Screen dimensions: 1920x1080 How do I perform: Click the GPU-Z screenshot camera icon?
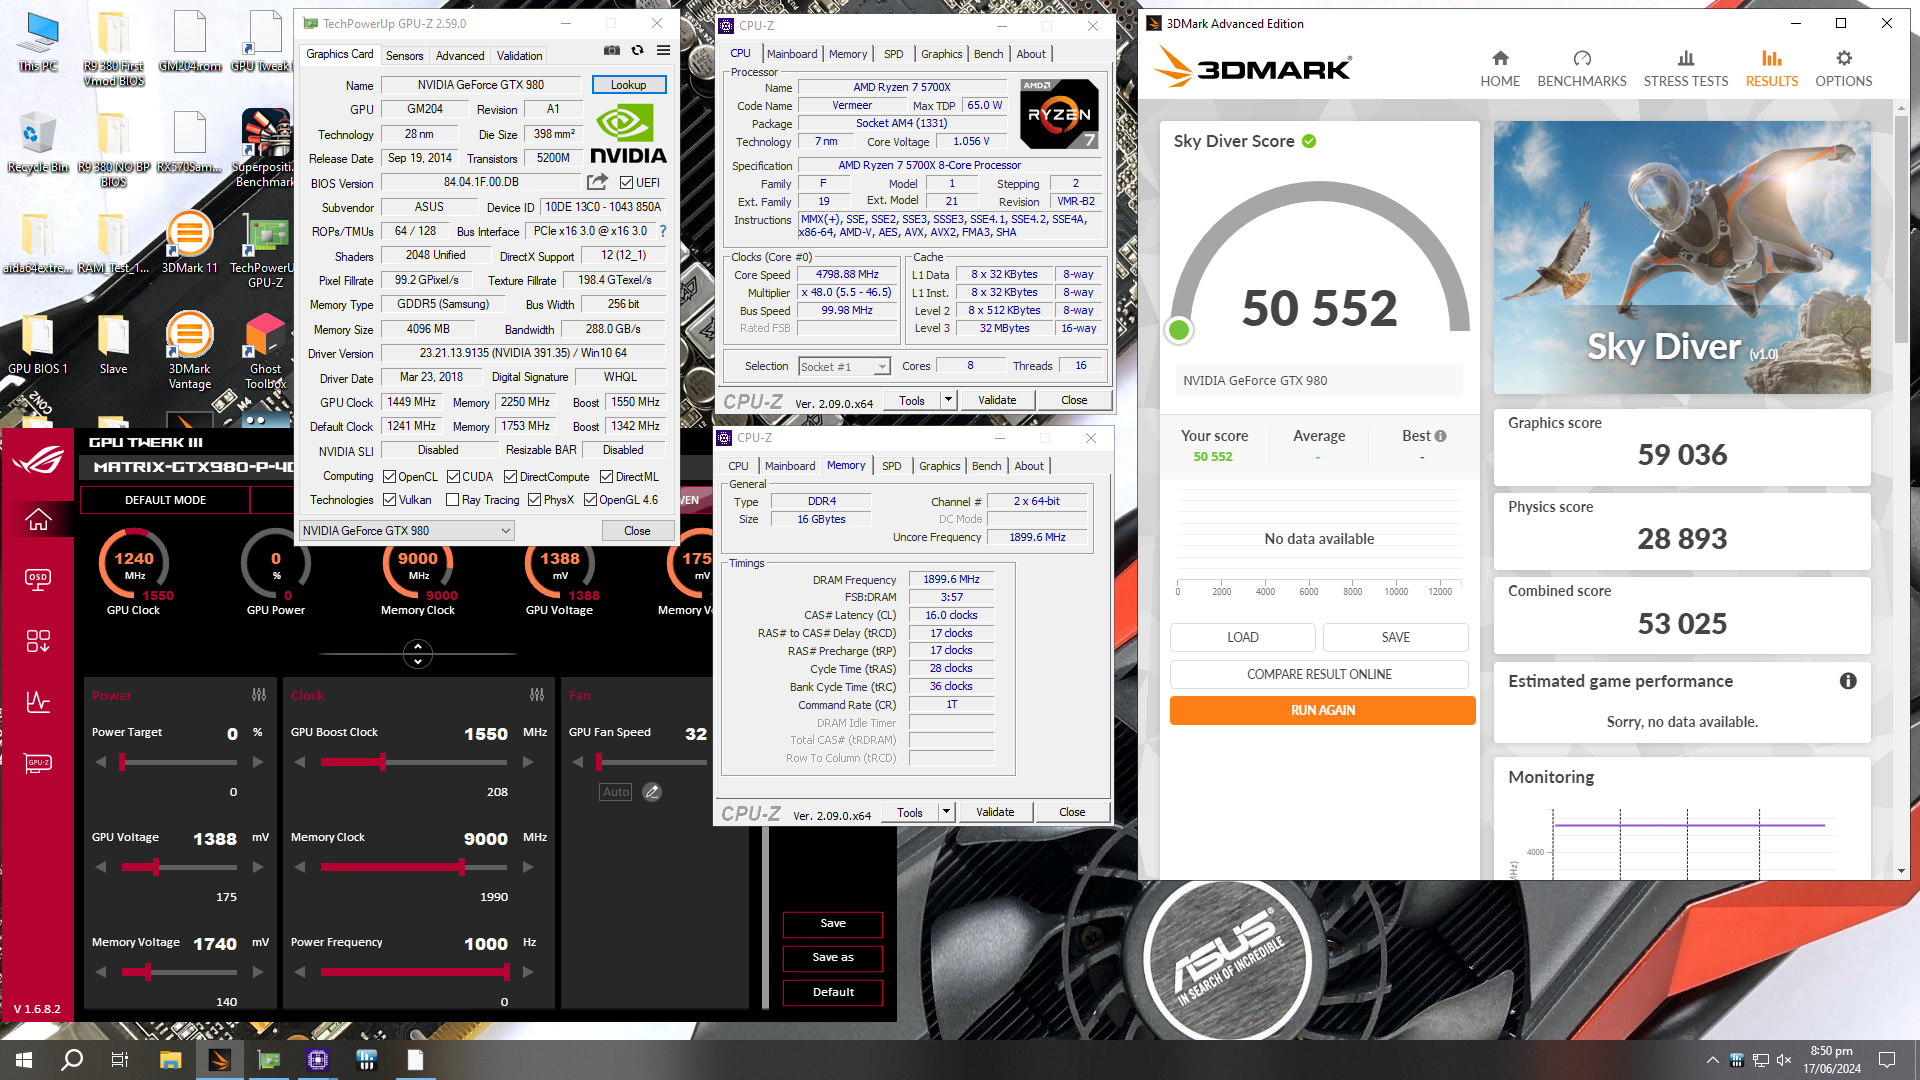[x=611, y=50]
